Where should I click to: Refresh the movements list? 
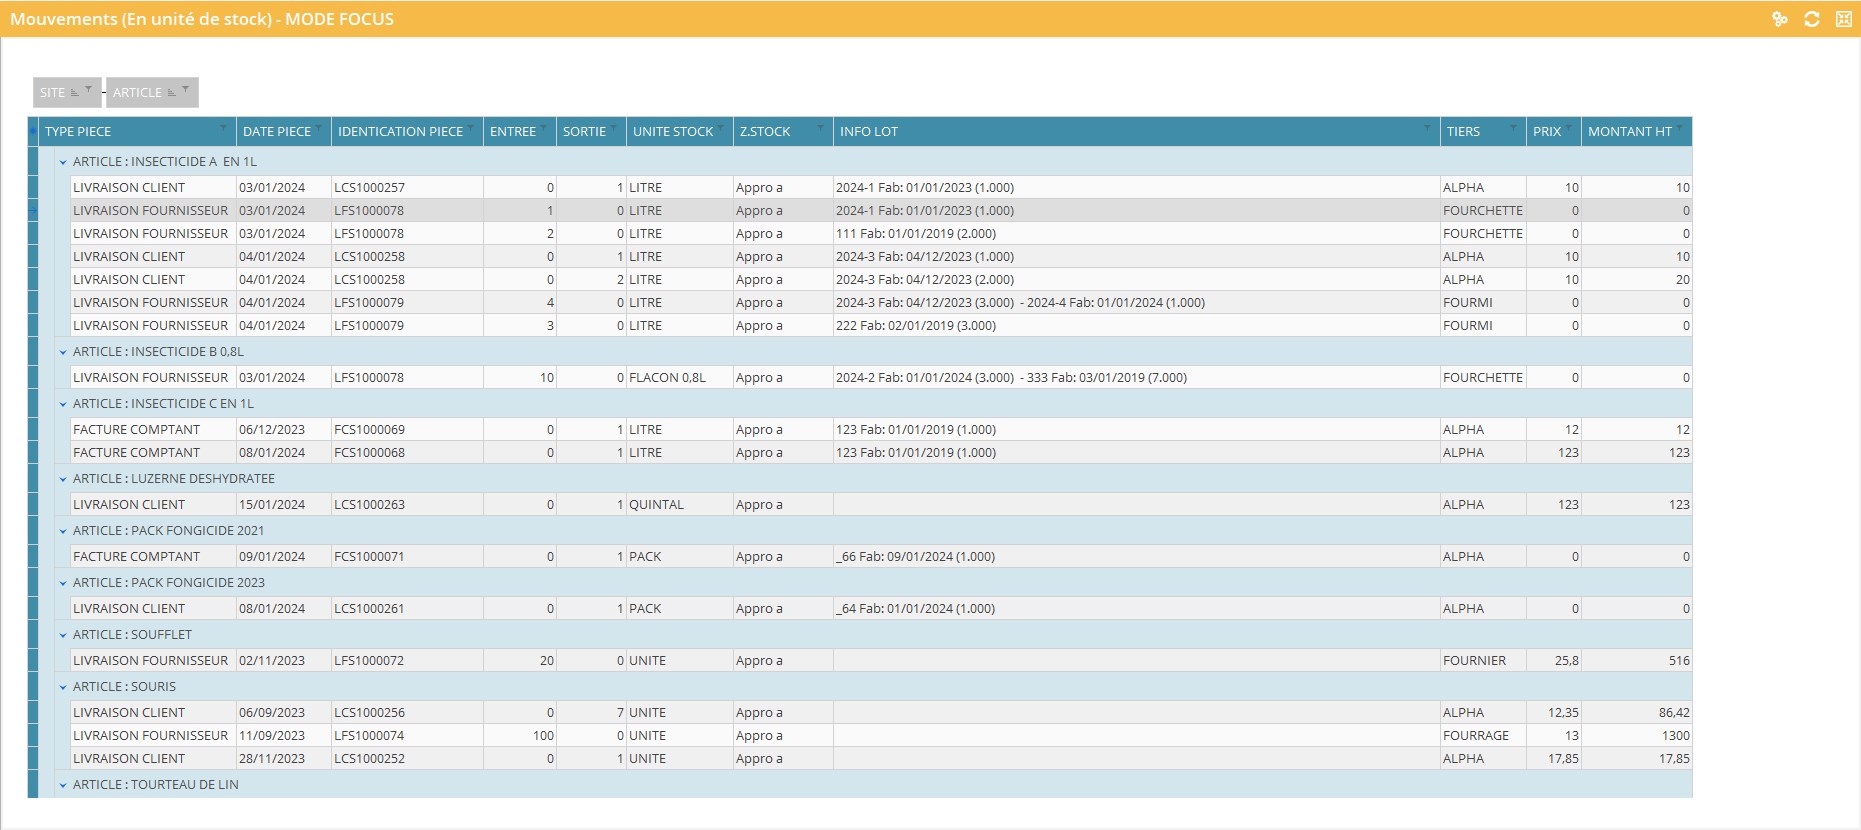click(x=1811, y=19)
